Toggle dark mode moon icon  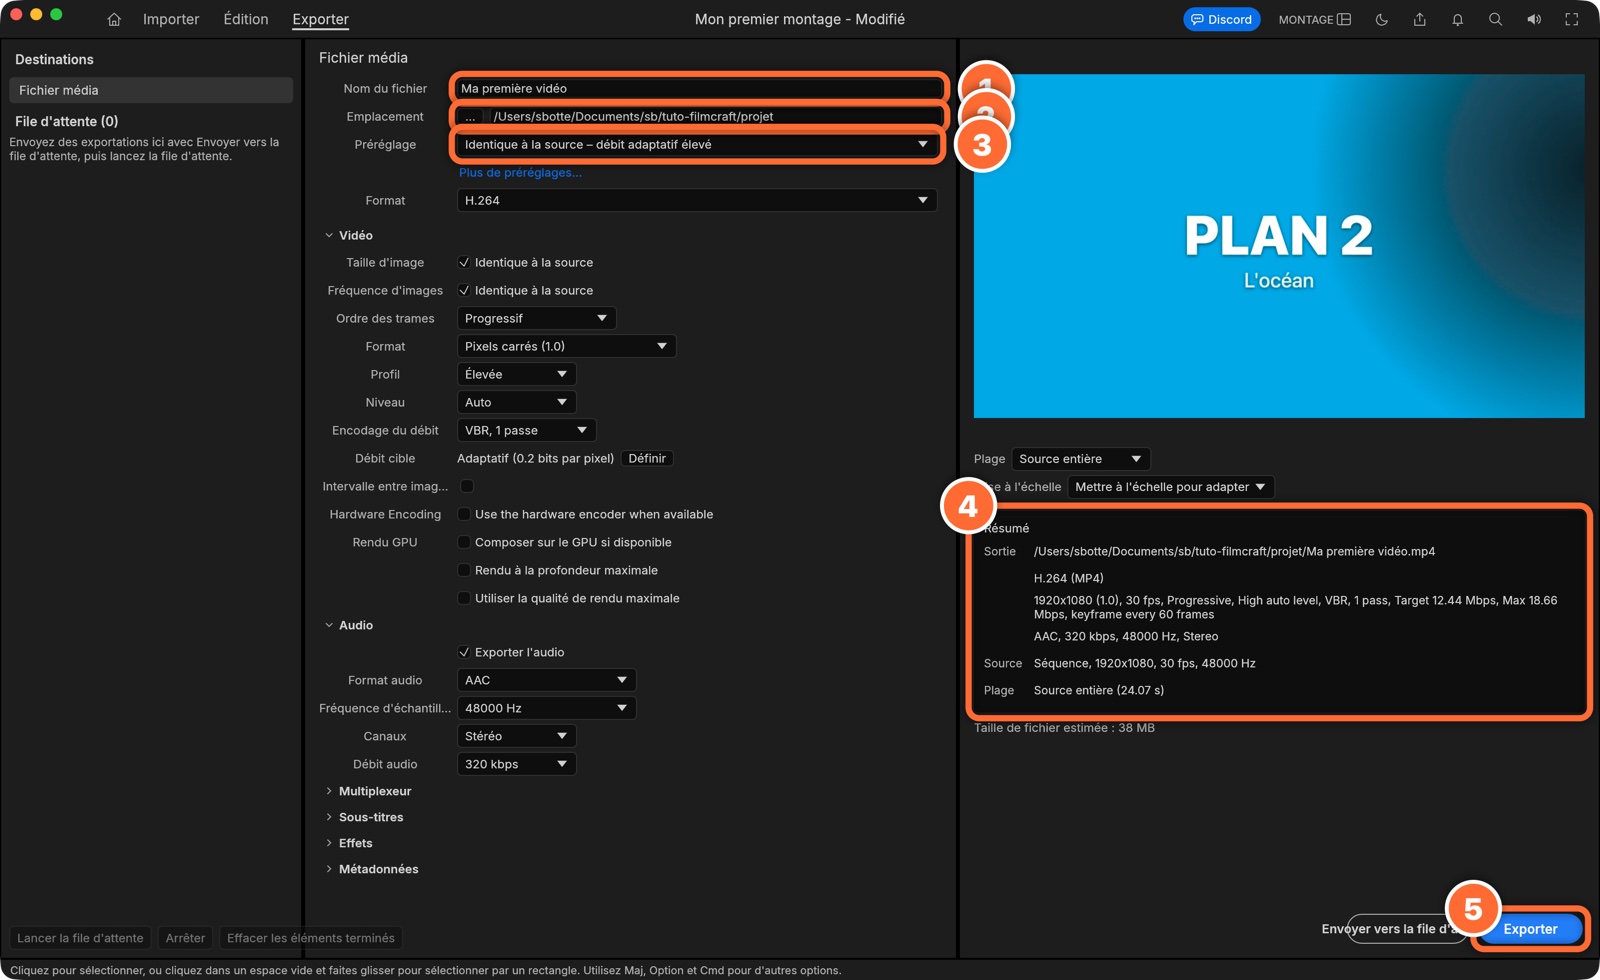pyautogui.click(x=1381, y=19)
